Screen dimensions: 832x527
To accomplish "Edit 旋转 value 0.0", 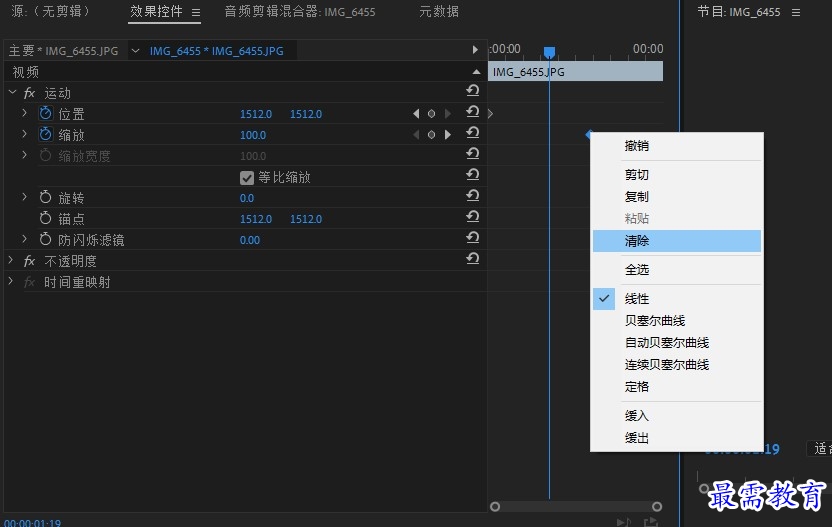I will click(x=247, y=198).
